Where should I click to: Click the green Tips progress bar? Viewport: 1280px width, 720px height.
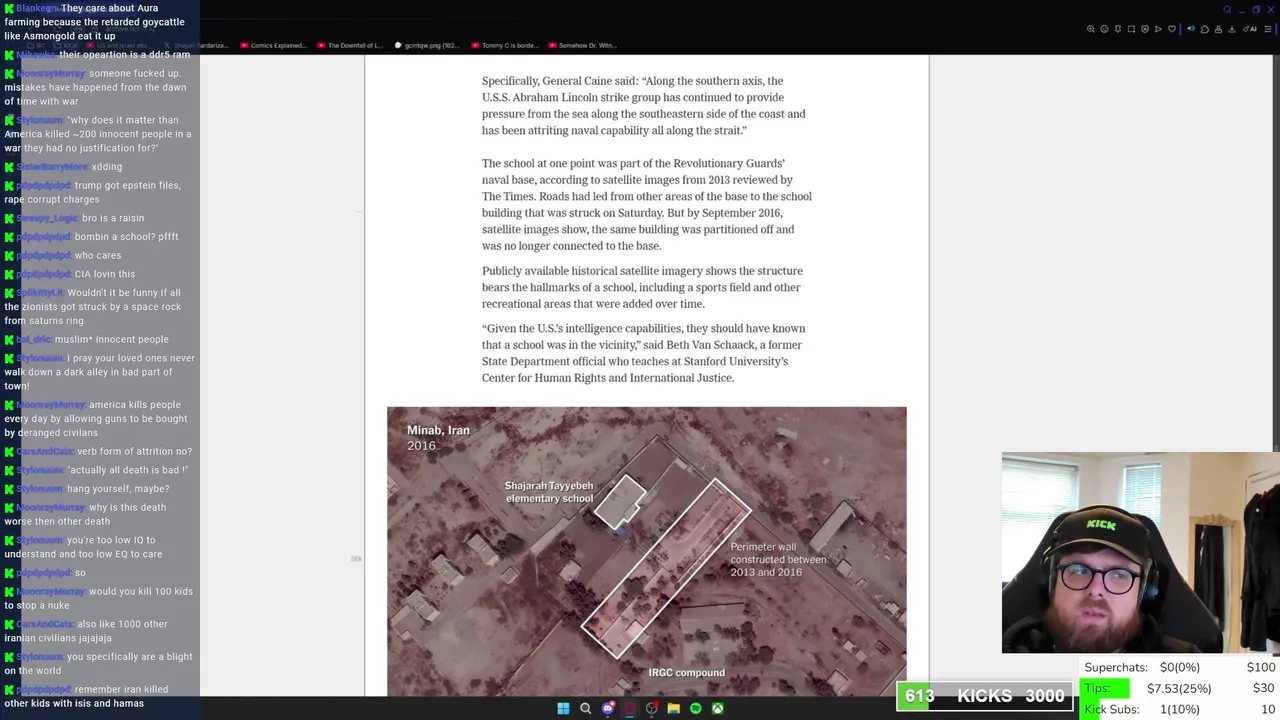[x=1104, y=688]
